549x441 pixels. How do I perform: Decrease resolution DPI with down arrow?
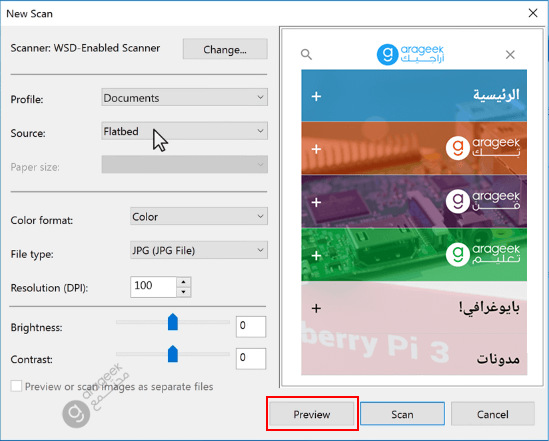click(183, 292)
